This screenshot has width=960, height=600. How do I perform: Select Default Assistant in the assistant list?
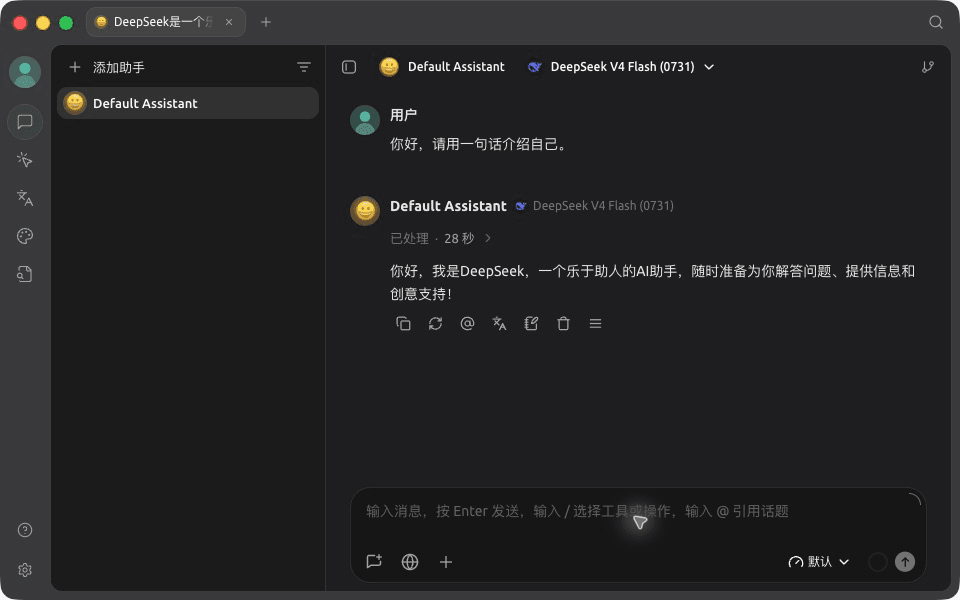(x=188, y=103)
